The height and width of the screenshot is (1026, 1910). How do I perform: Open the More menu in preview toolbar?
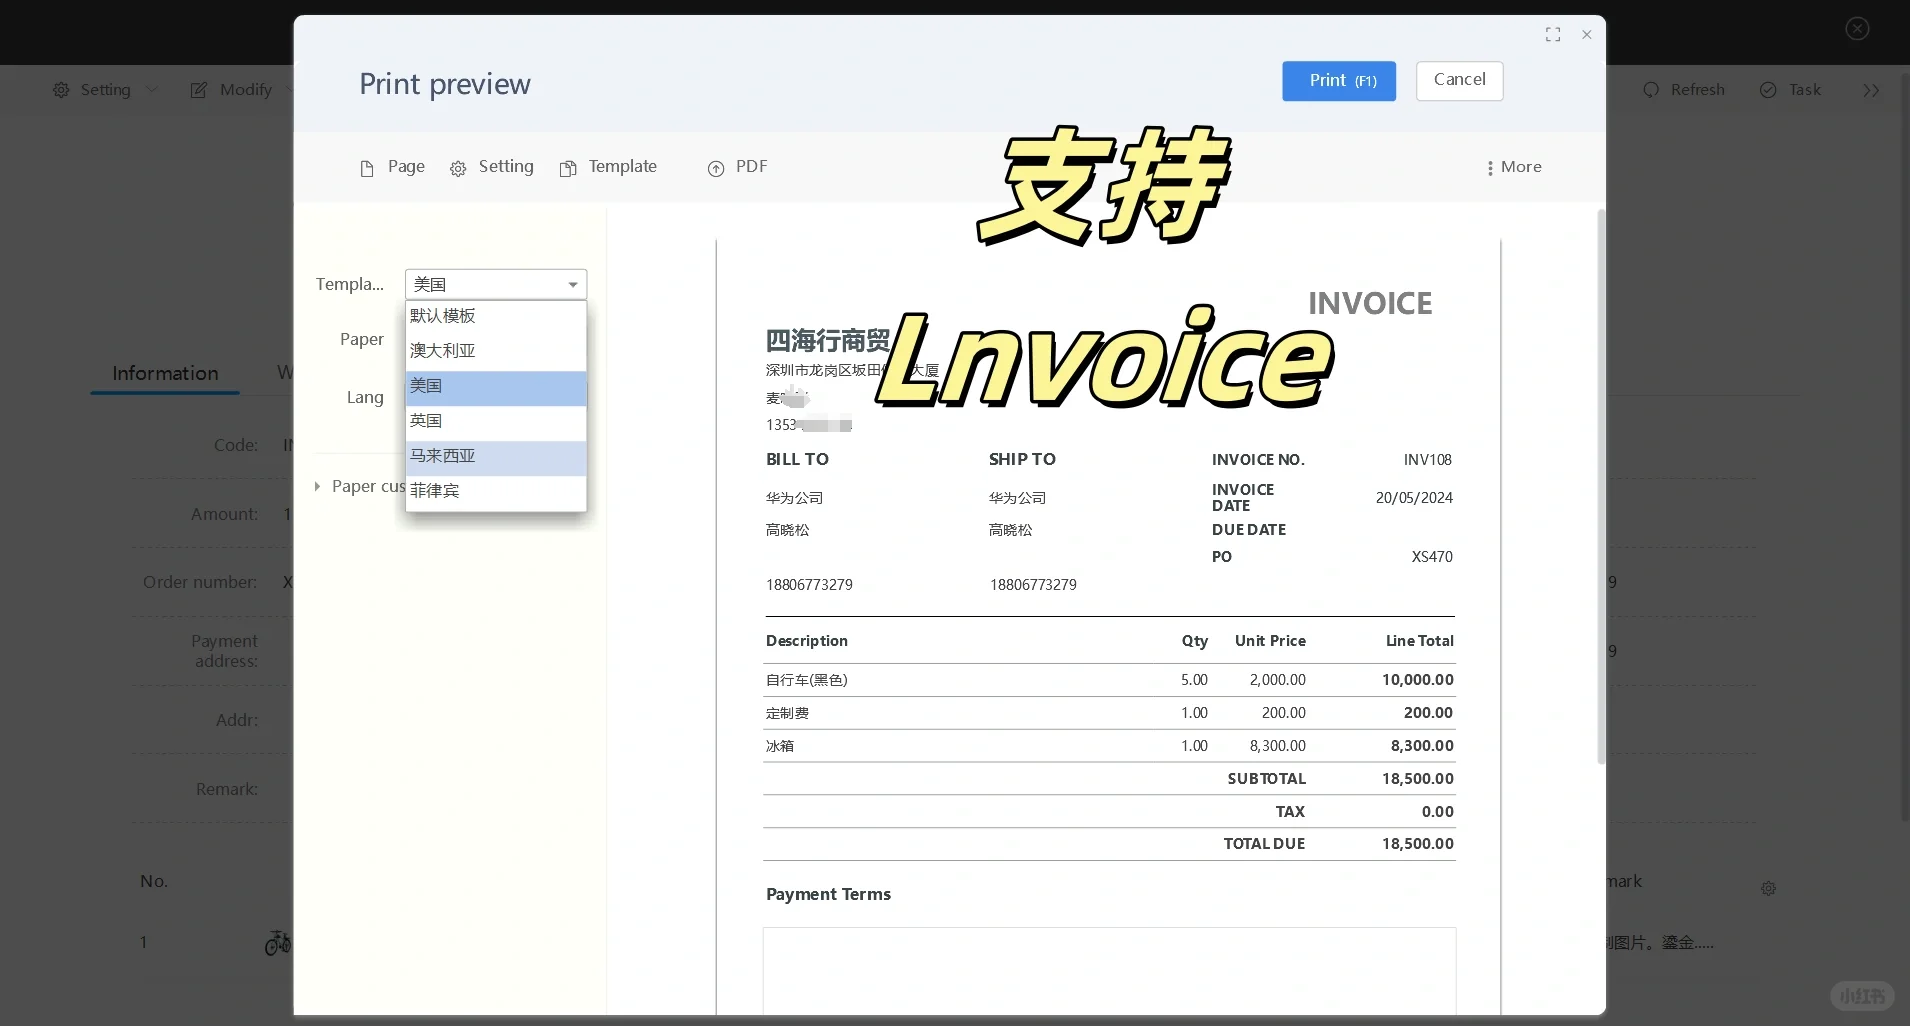(1514, 167)
